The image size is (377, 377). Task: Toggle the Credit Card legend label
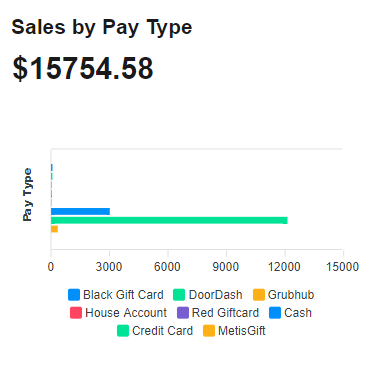click(162, 331)
